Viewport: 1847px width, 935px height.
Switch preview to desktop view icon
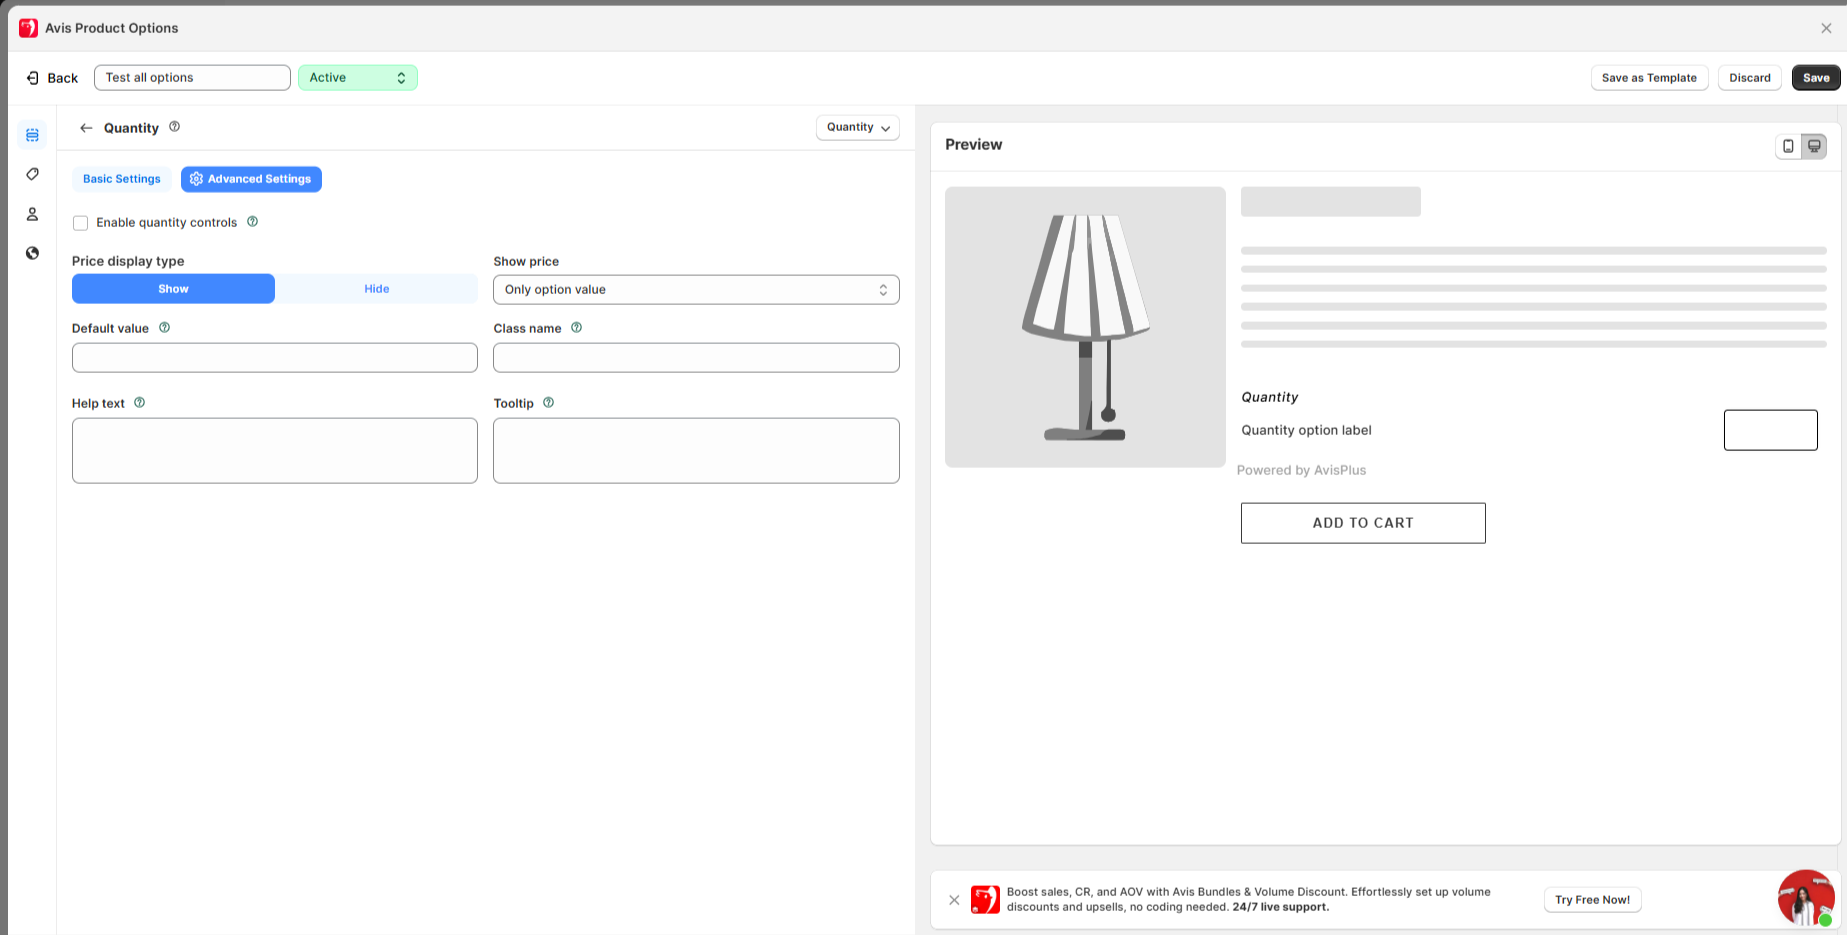1814,146
